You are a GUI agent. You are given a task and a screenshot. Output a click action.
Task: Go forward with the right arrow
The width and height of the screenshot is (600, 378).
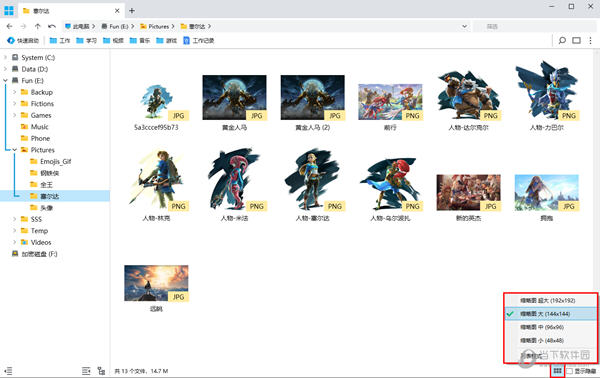[x=23, y=26]
